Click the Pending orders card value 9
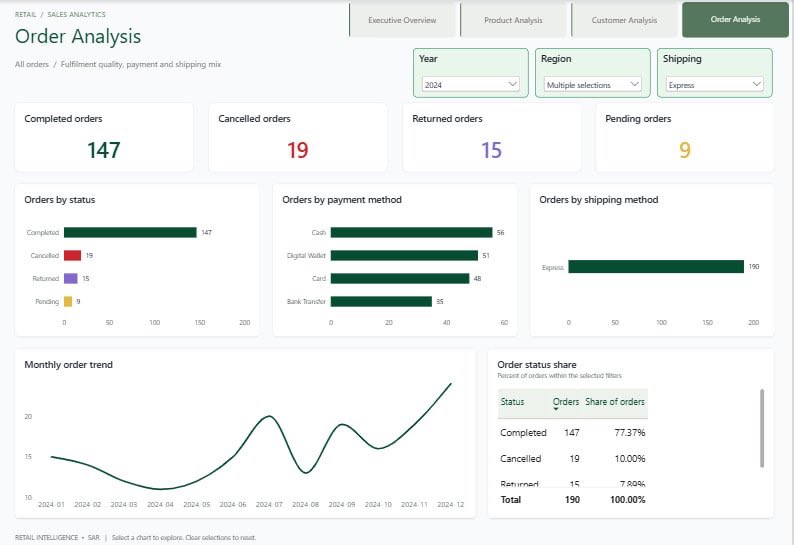The height and width of the screenshot is (545, 794). 685,150
